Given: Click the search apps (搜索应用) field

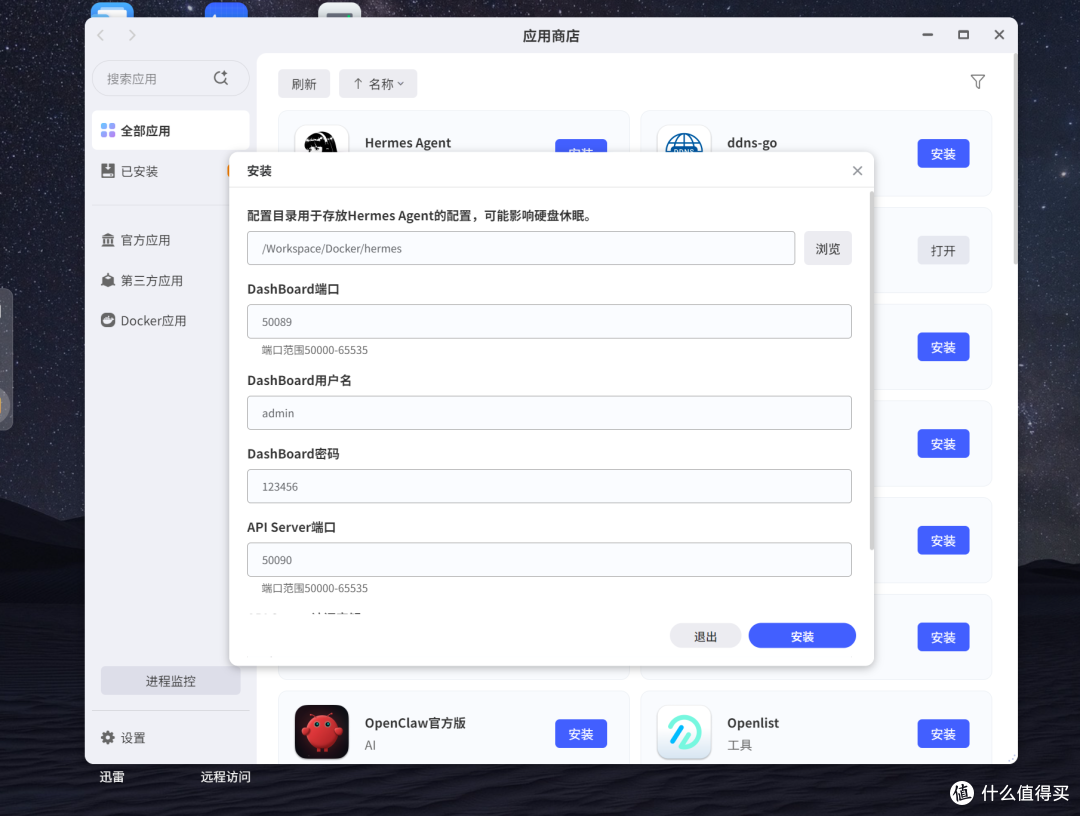Looking at the screenshot, I should click(171, 79).
